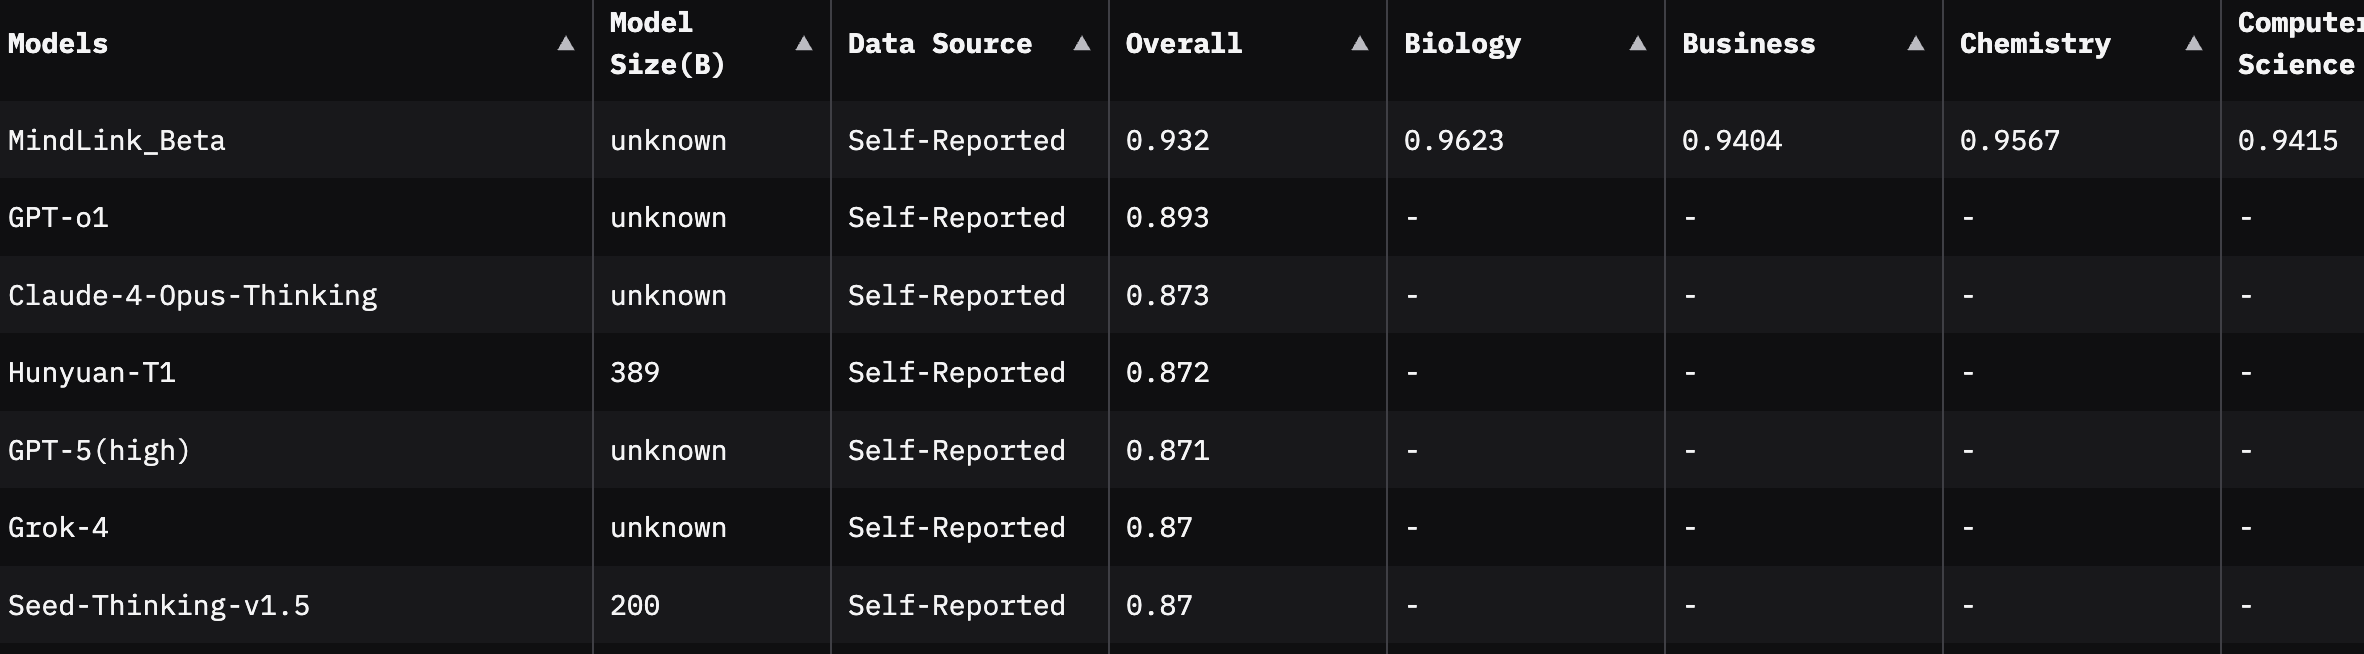Click the Model Size(B) sort arrow
This screenshot has width=2364, height=654.
pos(804,44)
